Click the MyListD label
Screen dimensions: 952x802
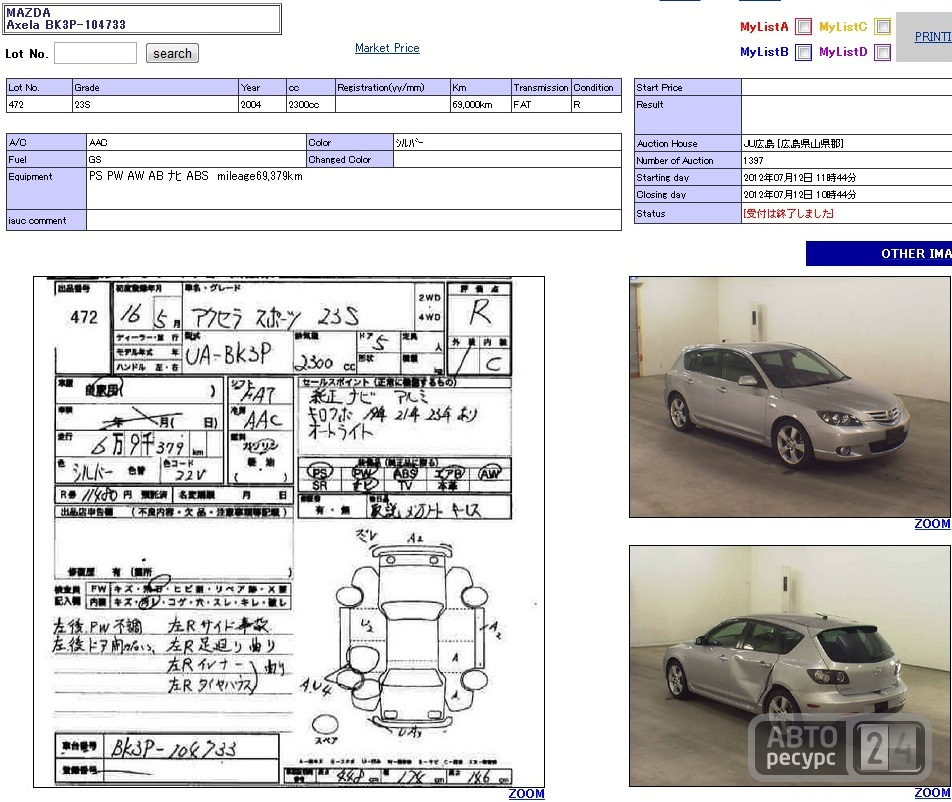click(843, 52)
